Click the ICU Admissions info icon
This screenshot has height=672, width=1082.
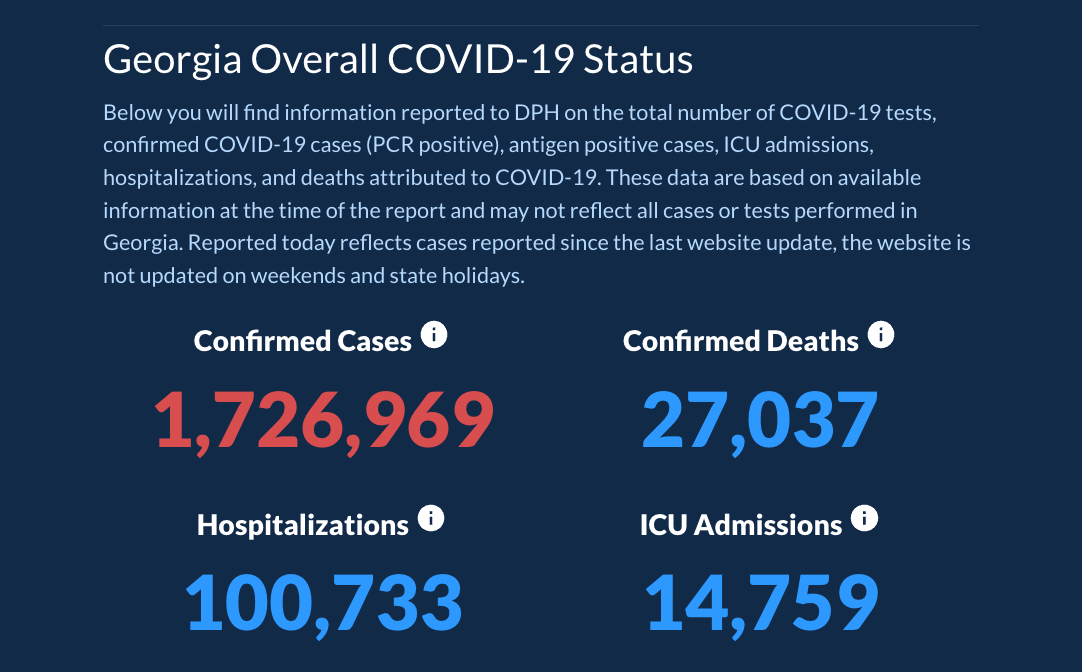864,519
